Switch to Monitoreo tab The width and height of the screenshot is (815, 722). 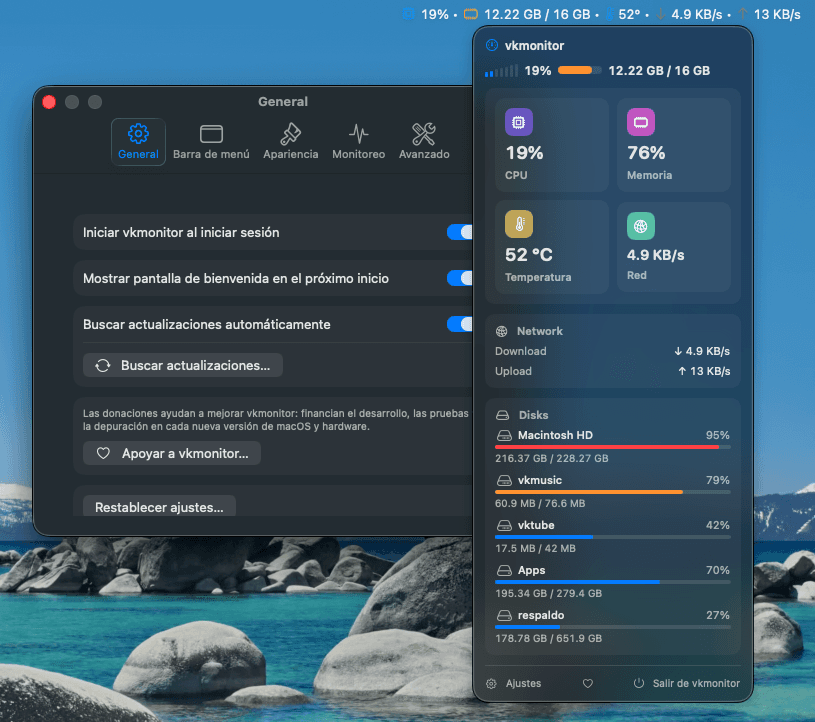pos(359,141)
